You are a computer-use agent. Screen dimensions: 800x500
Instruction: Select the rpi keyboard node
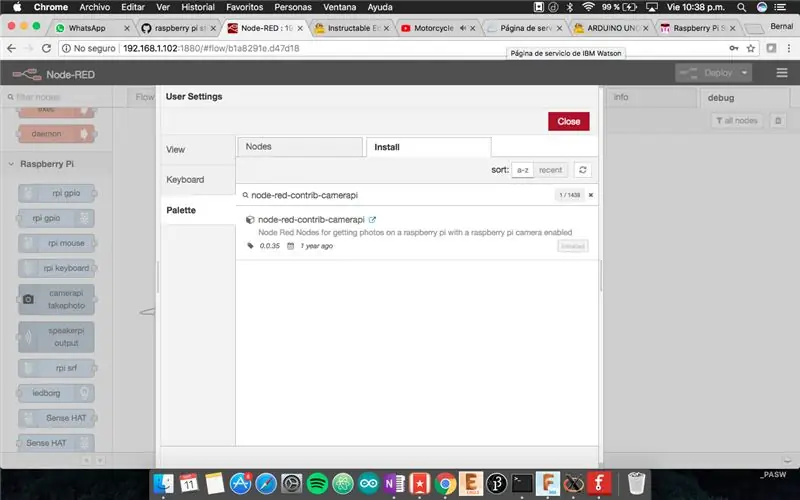click(x=56, y=268)
